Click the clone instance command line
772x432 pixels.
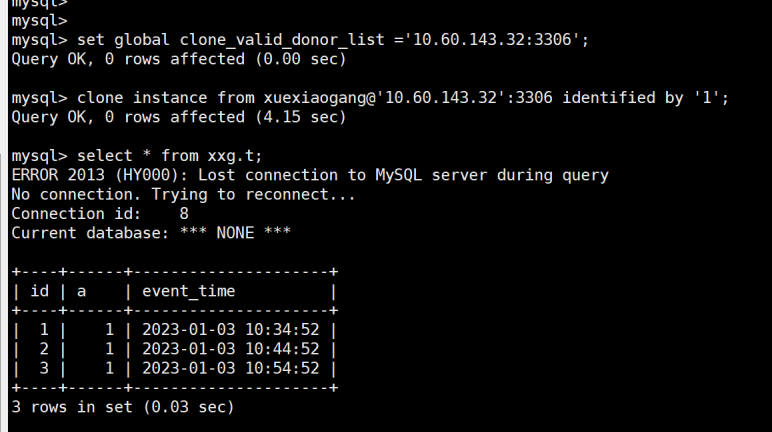(x=370, y=98)
